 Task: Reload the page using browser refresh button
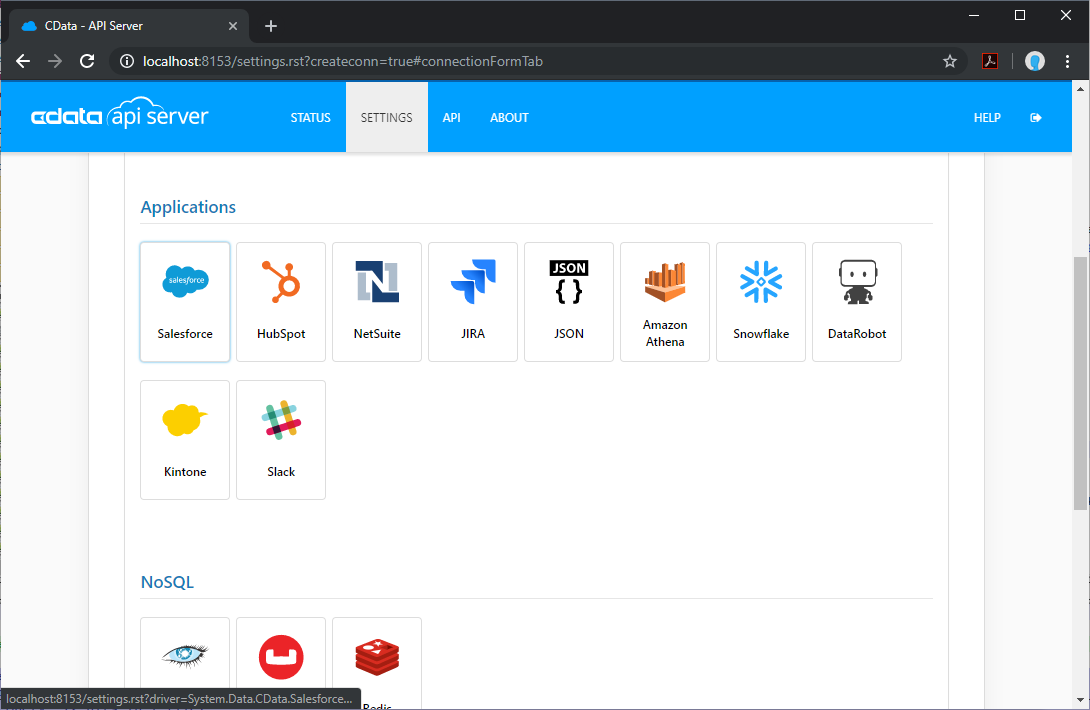click(87, 61)
